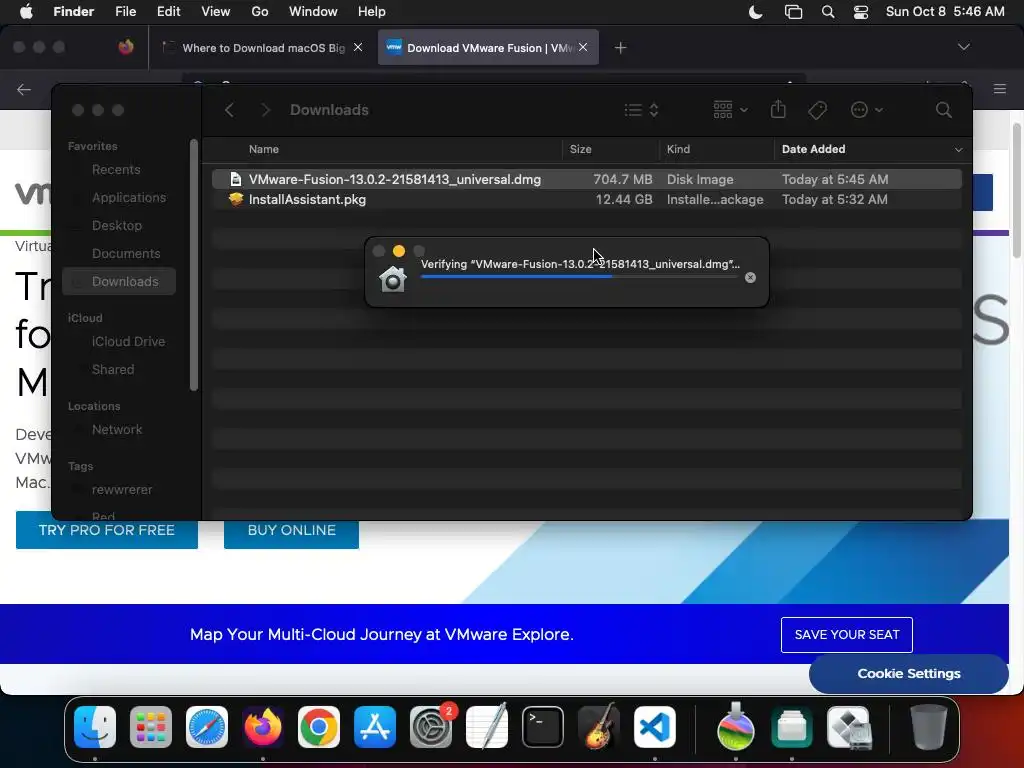Screen dimensions: 1024x768
Task: Close the Where to Download macOS tab
Action: tap(358, 47)
